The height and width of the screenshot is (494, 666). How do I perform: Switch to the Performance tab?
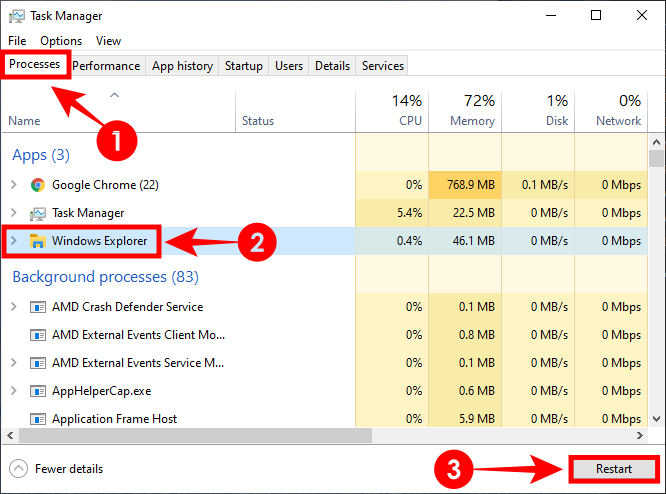(106, 66)
